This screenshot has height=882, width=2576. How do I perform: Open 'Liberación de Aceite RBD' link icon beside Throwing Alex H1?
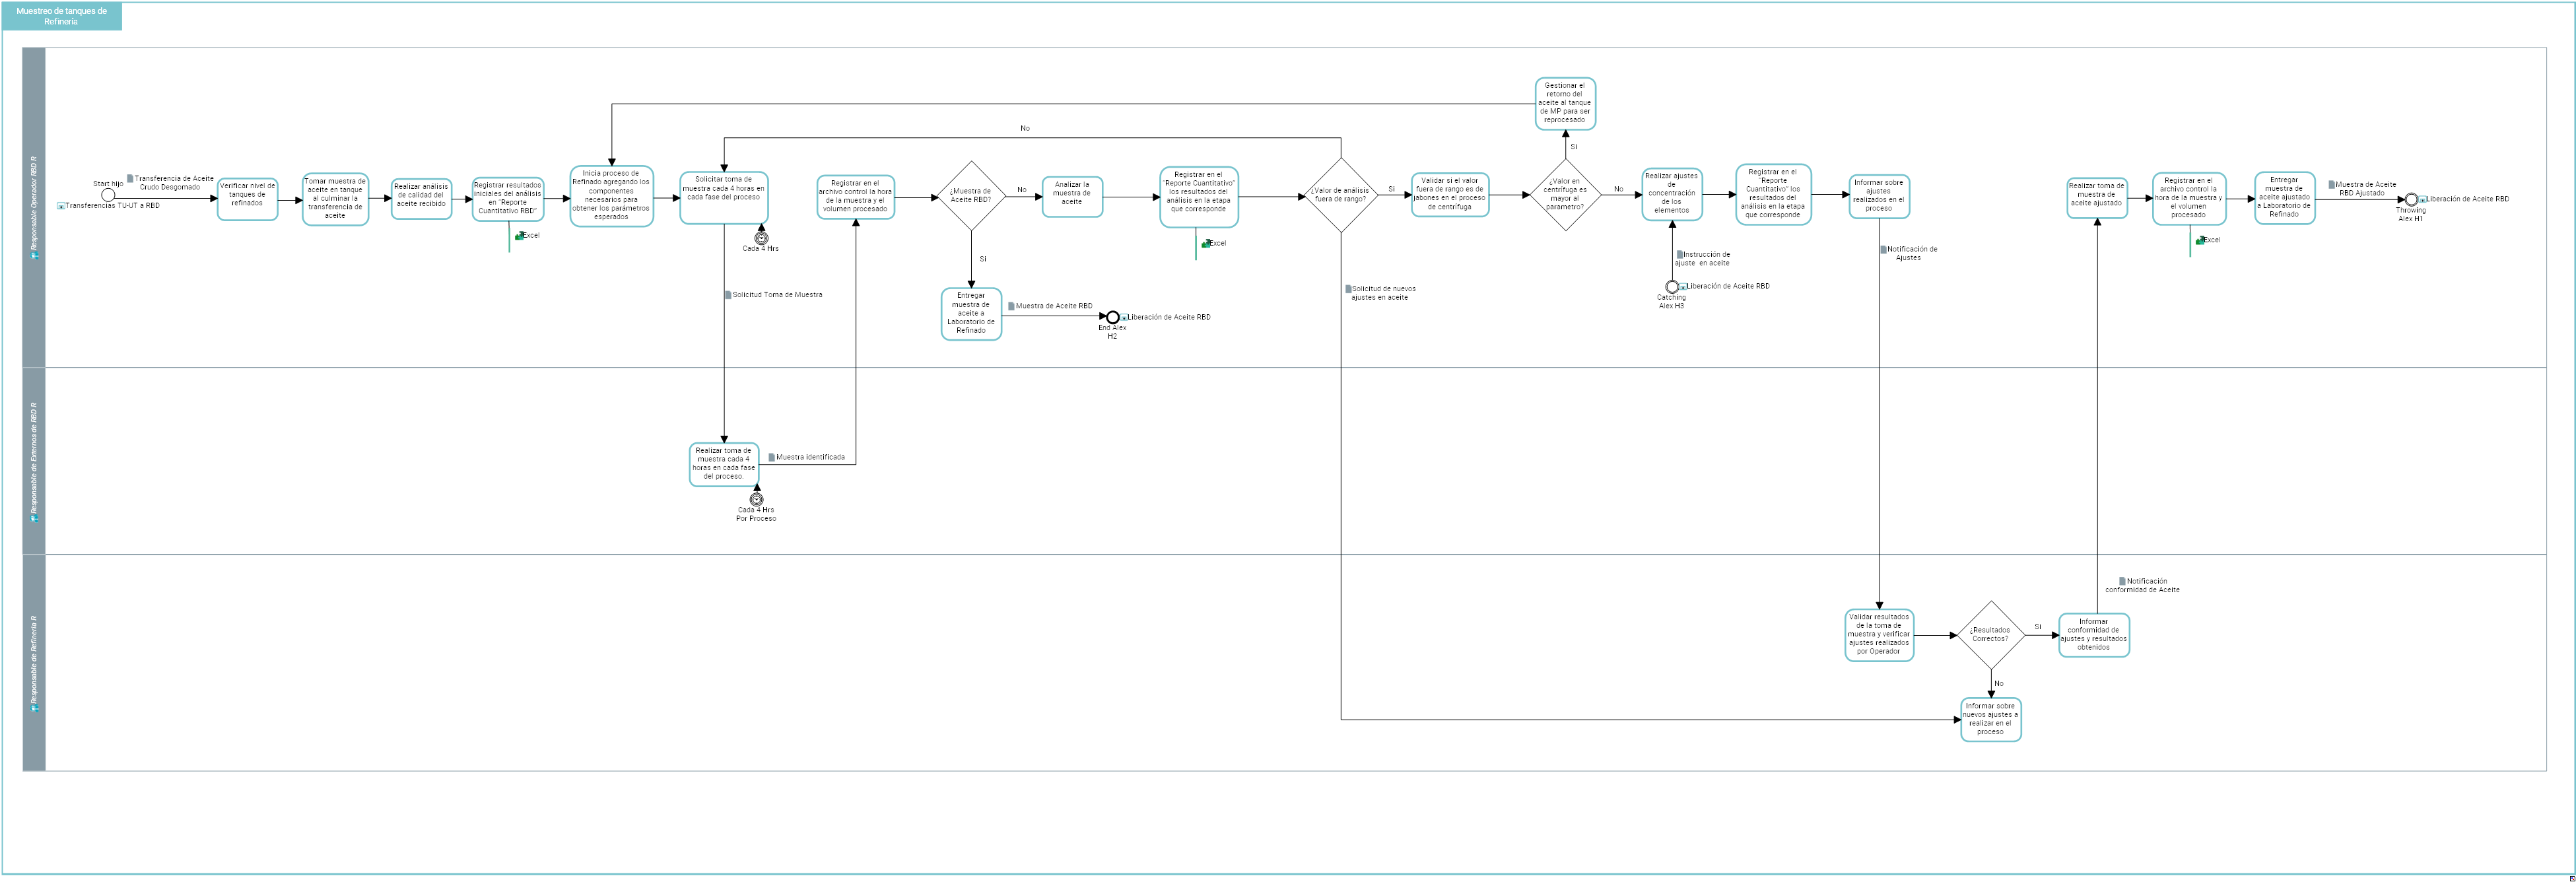click(x=2422, y=200)
